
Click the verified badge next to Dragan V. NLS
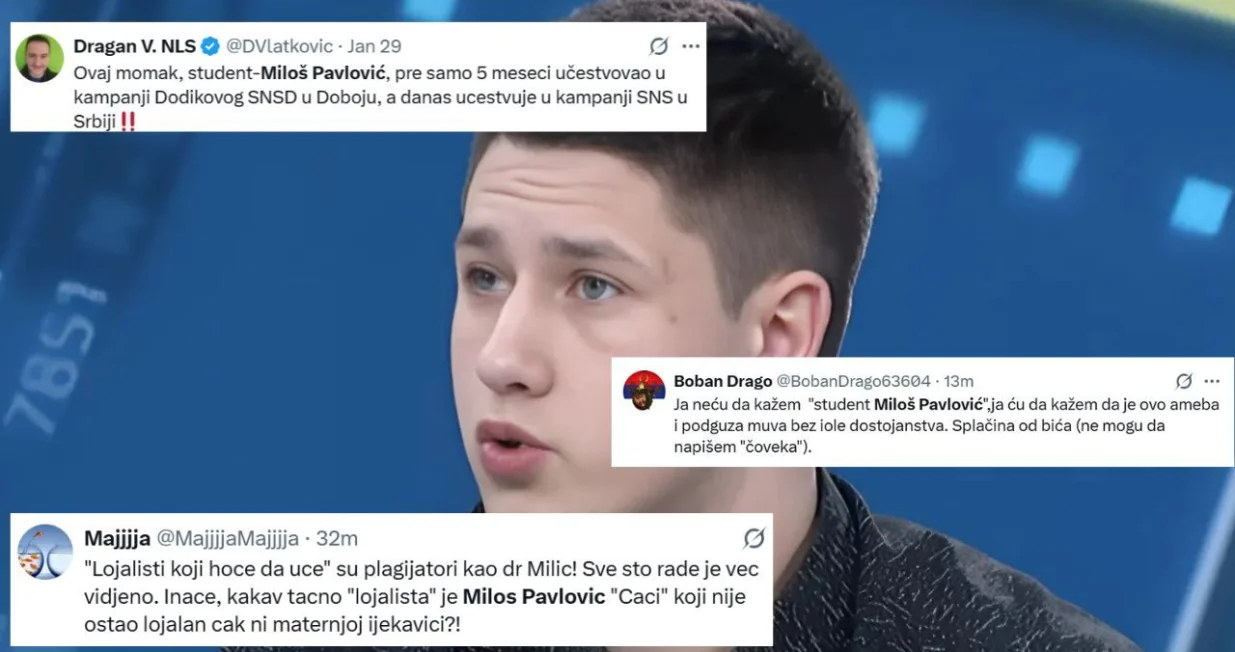(210, 46)
